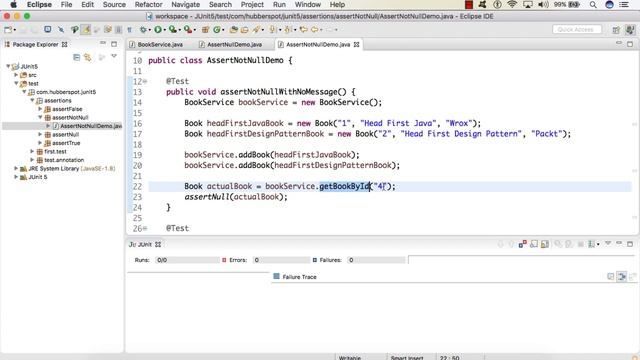Toggle Link with Editor in Package Explorer

(x=88, y=57)
